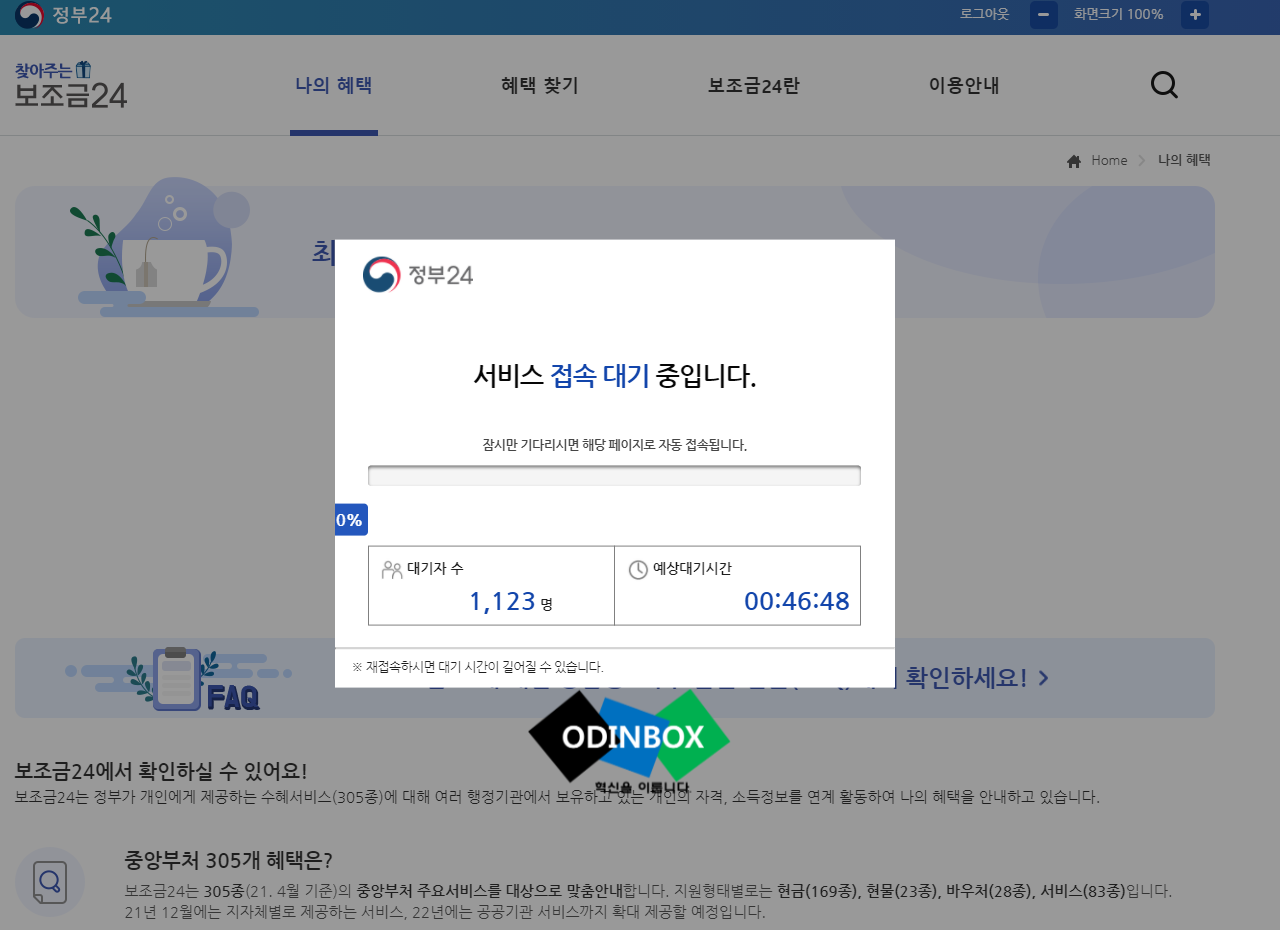Click the 화면크기 100% label

pos(1118,15)
